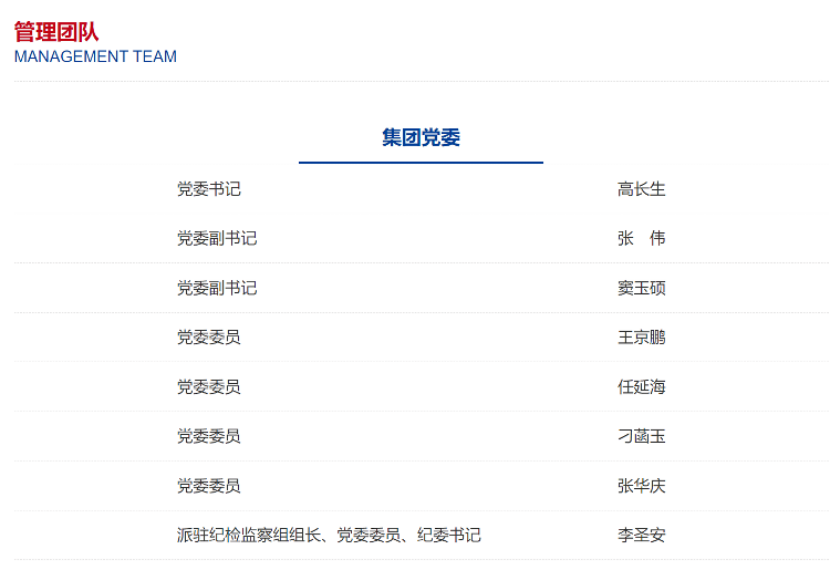Select the 集团党委 section tab
This screenshot has height=571, width=831.
(420, 138)
